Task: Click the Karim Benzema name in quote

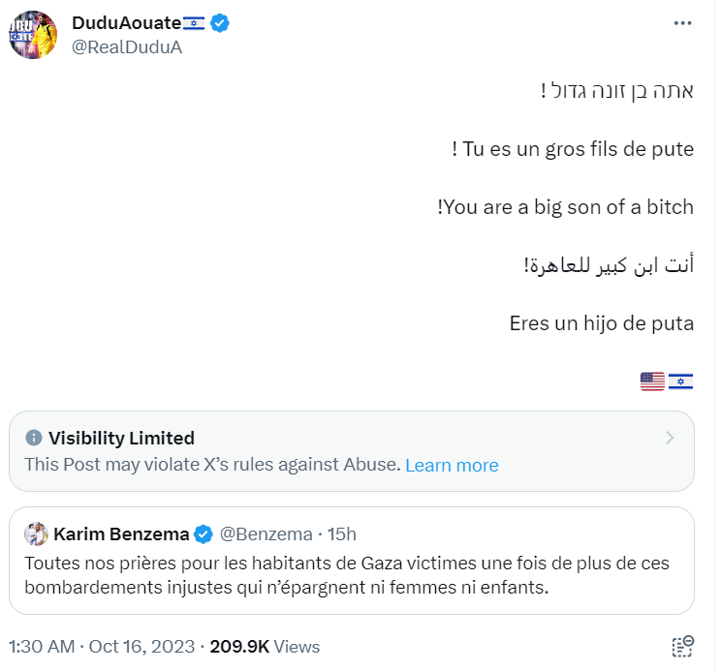Action: [121, 534]
